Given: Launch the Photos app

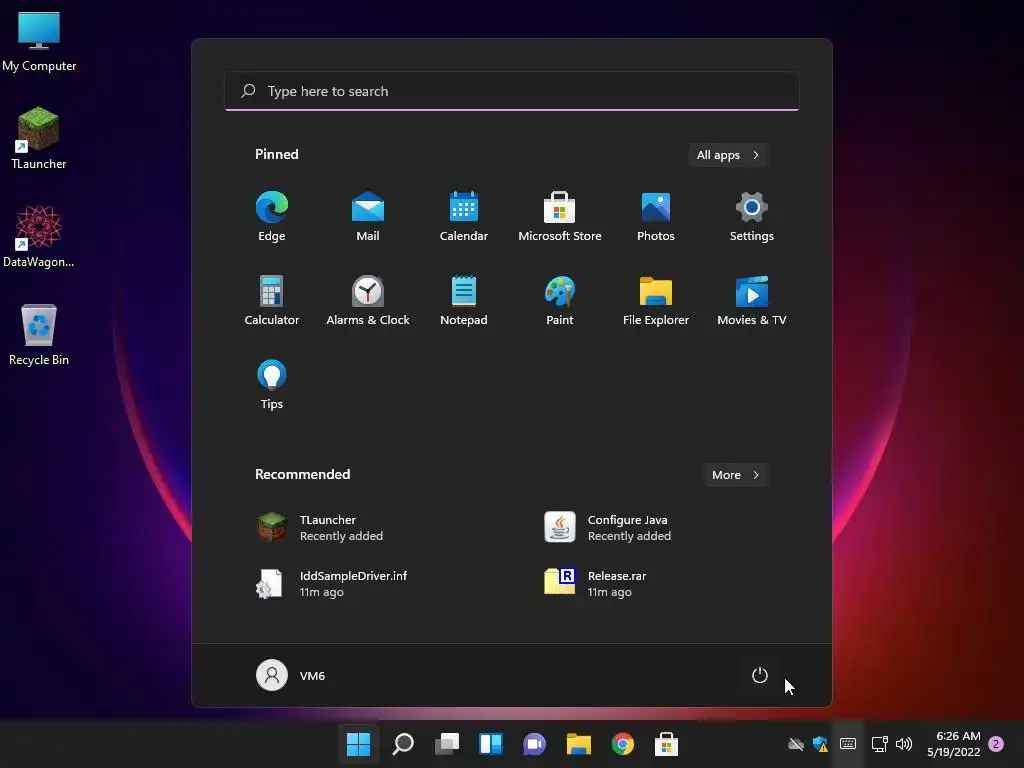Looking at the screenshot, I should coord(656,217).
